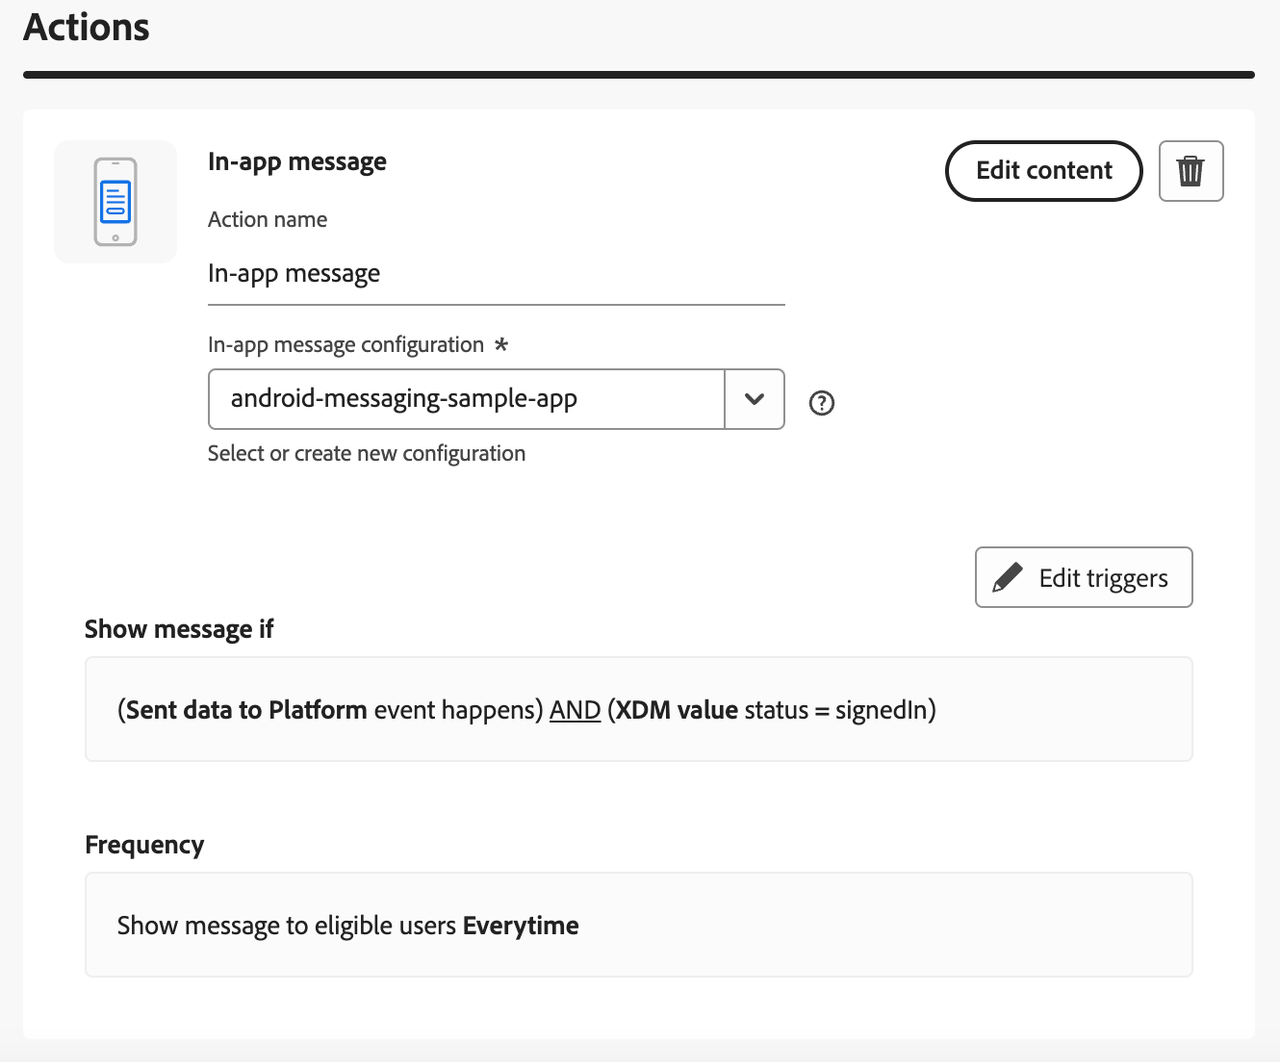This screenshot has width=1280, height=1062.
Task: Click the 'In-app message configuration' field label
Action: (347, 344)
